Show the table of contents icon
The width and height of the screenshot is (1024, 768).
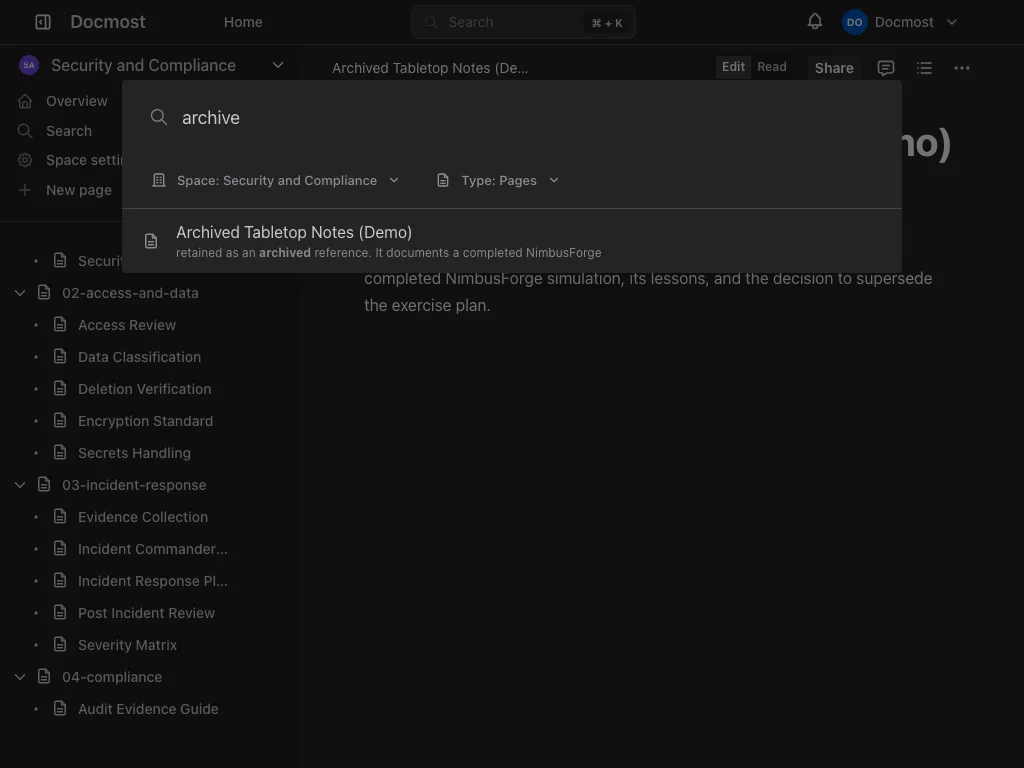(x=924, y=68)
